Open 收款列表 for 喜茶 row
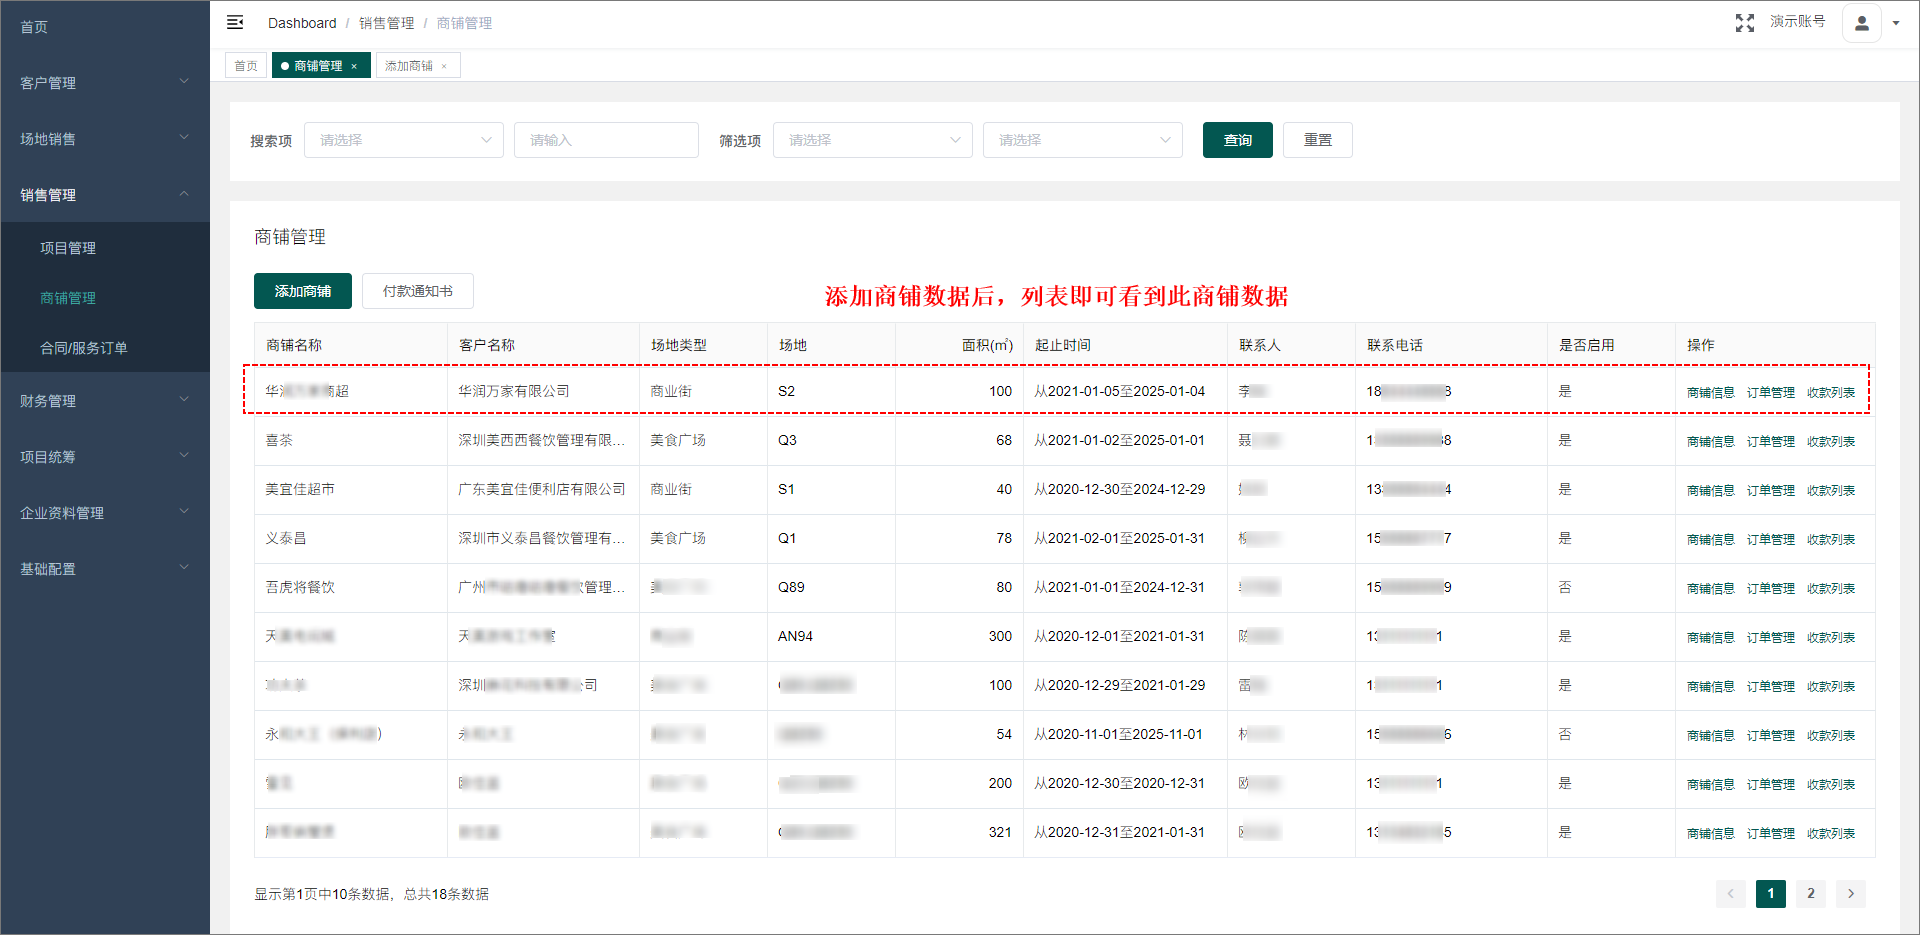 (x=1831, y=441)
